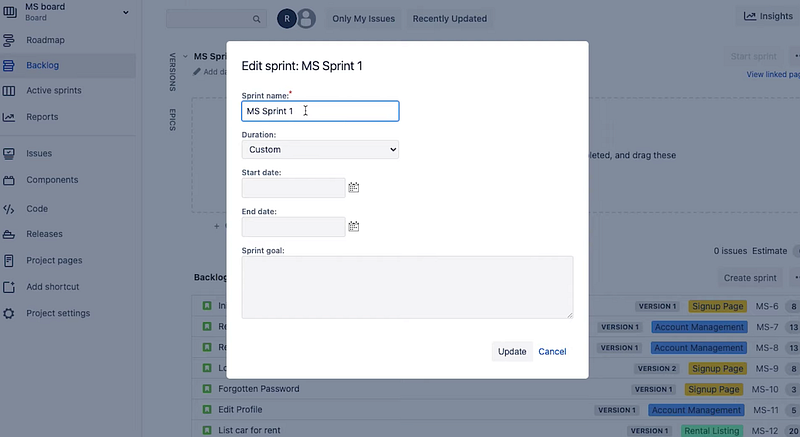Click the Releases ship icon
This screenshot has height=437, width=800.
pos(9,235)
